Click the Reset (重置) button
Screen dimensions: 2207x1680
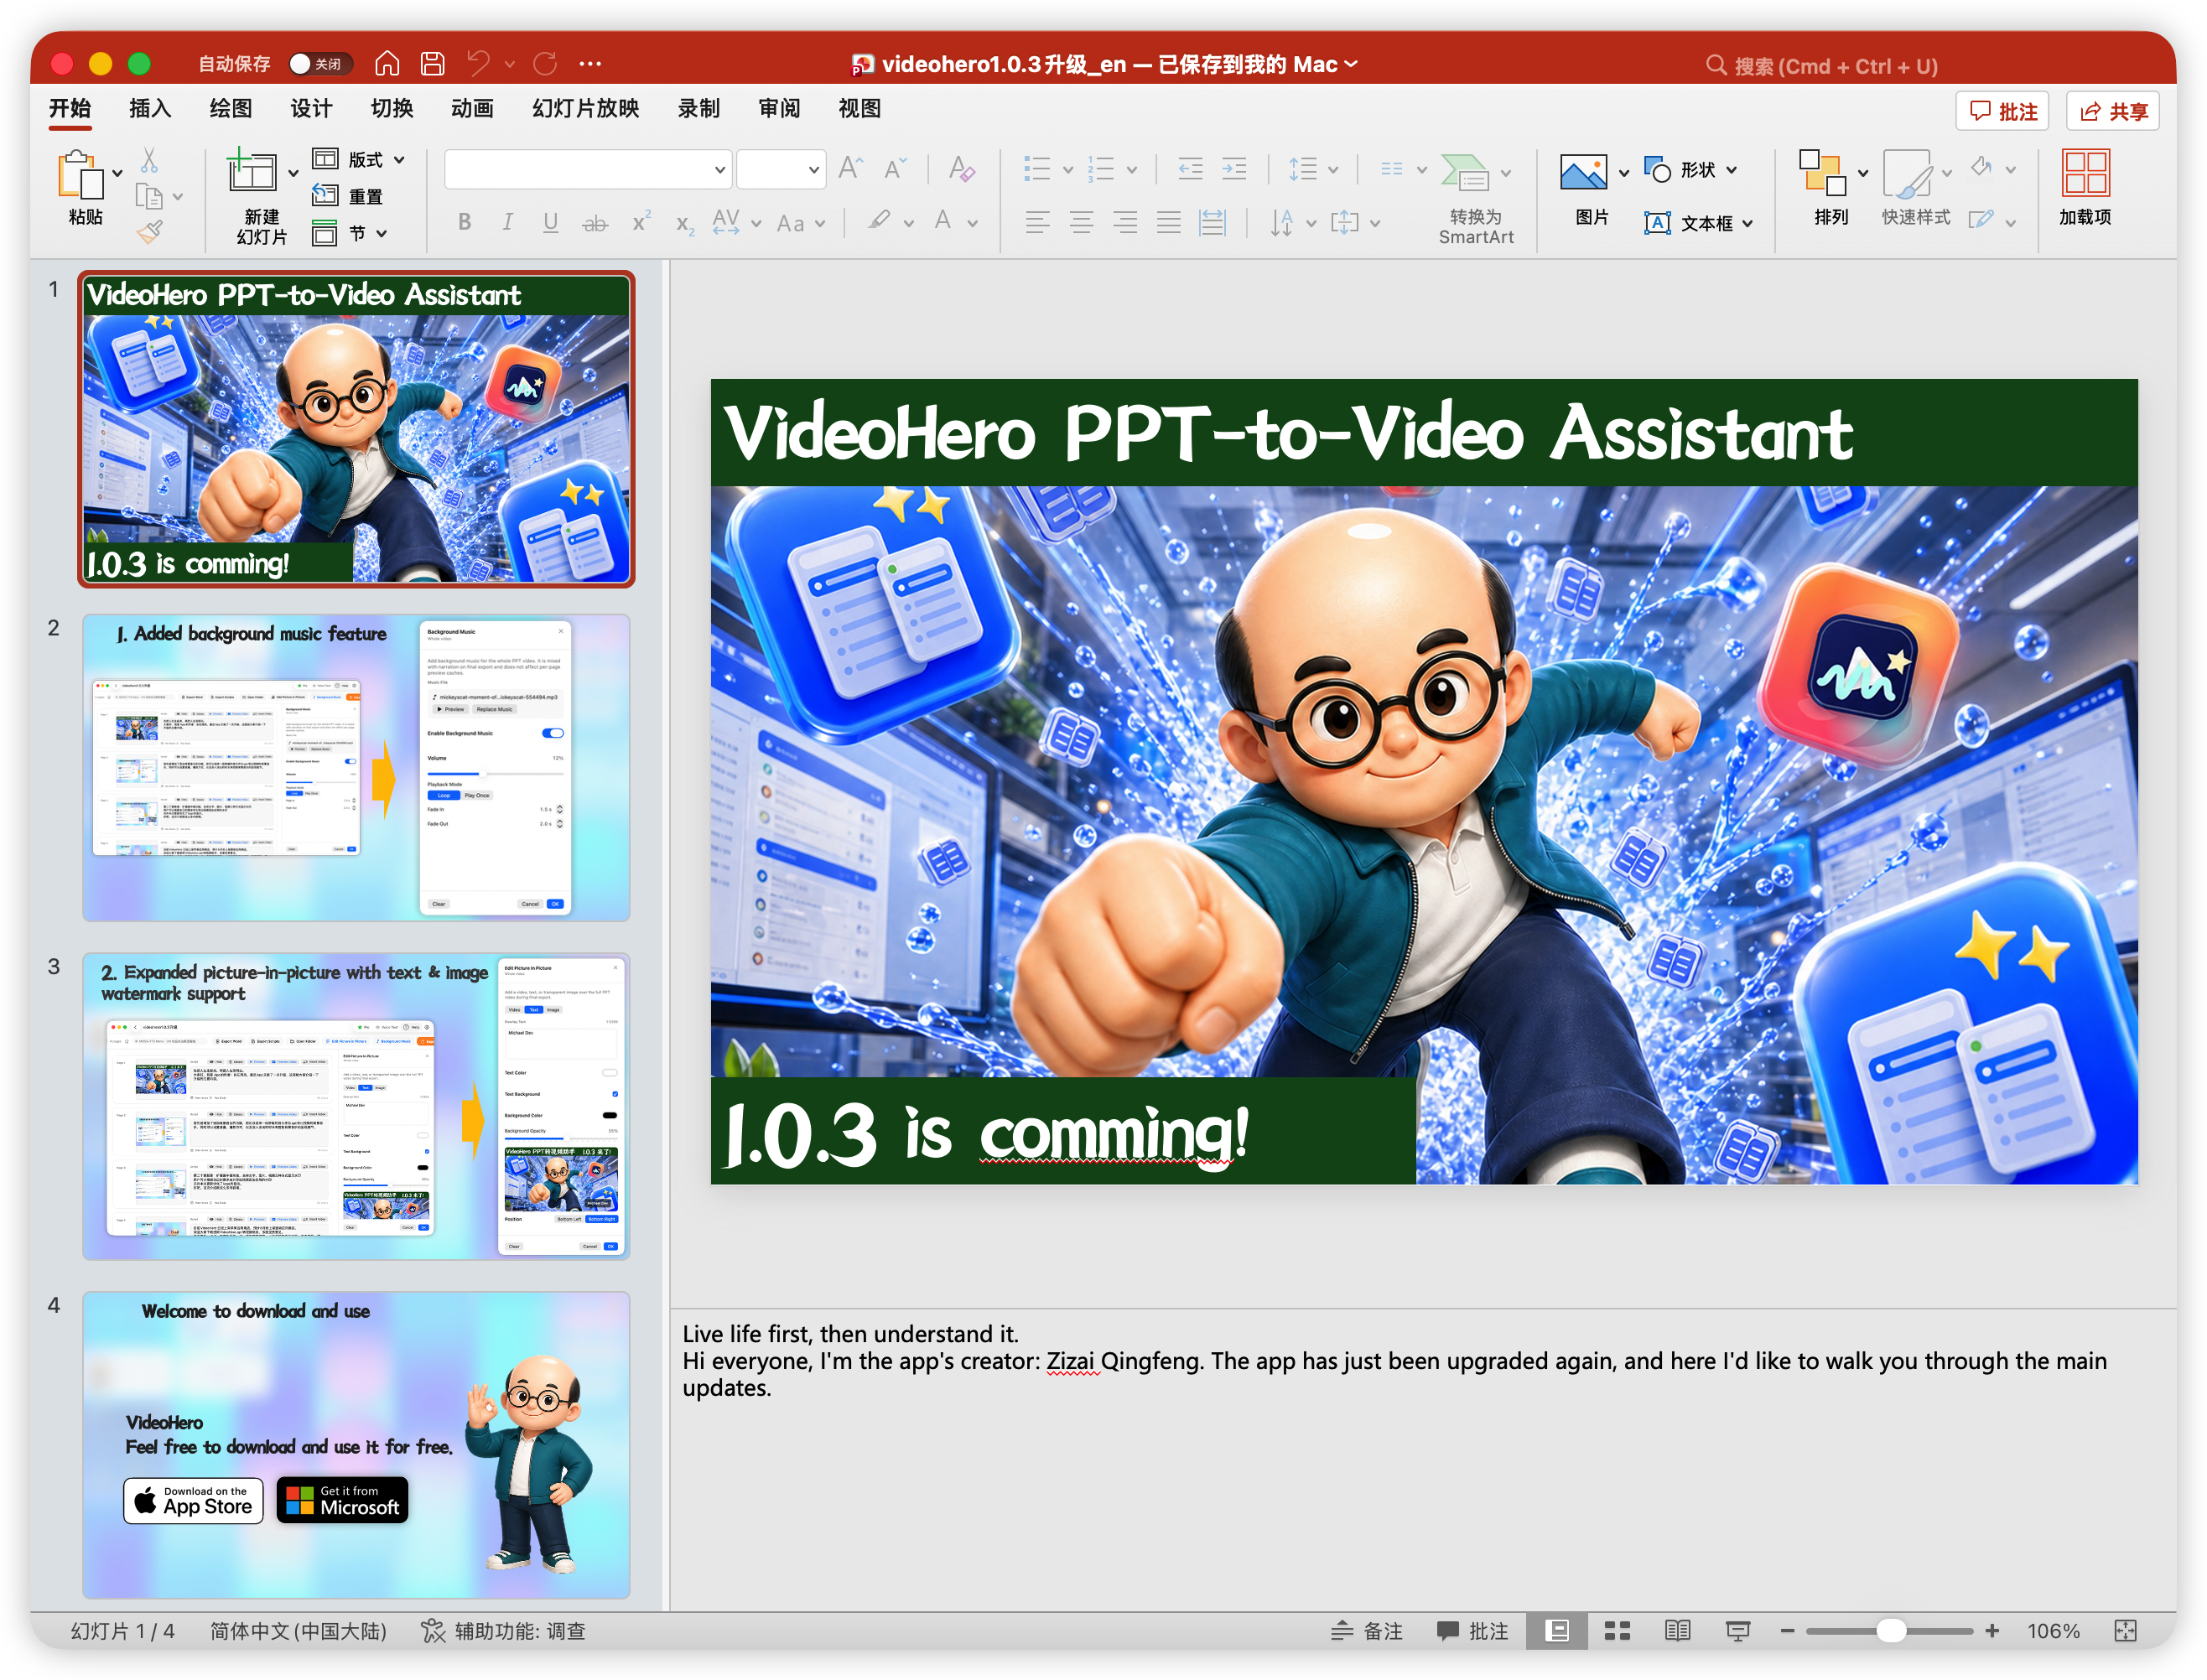pos(348,196)
